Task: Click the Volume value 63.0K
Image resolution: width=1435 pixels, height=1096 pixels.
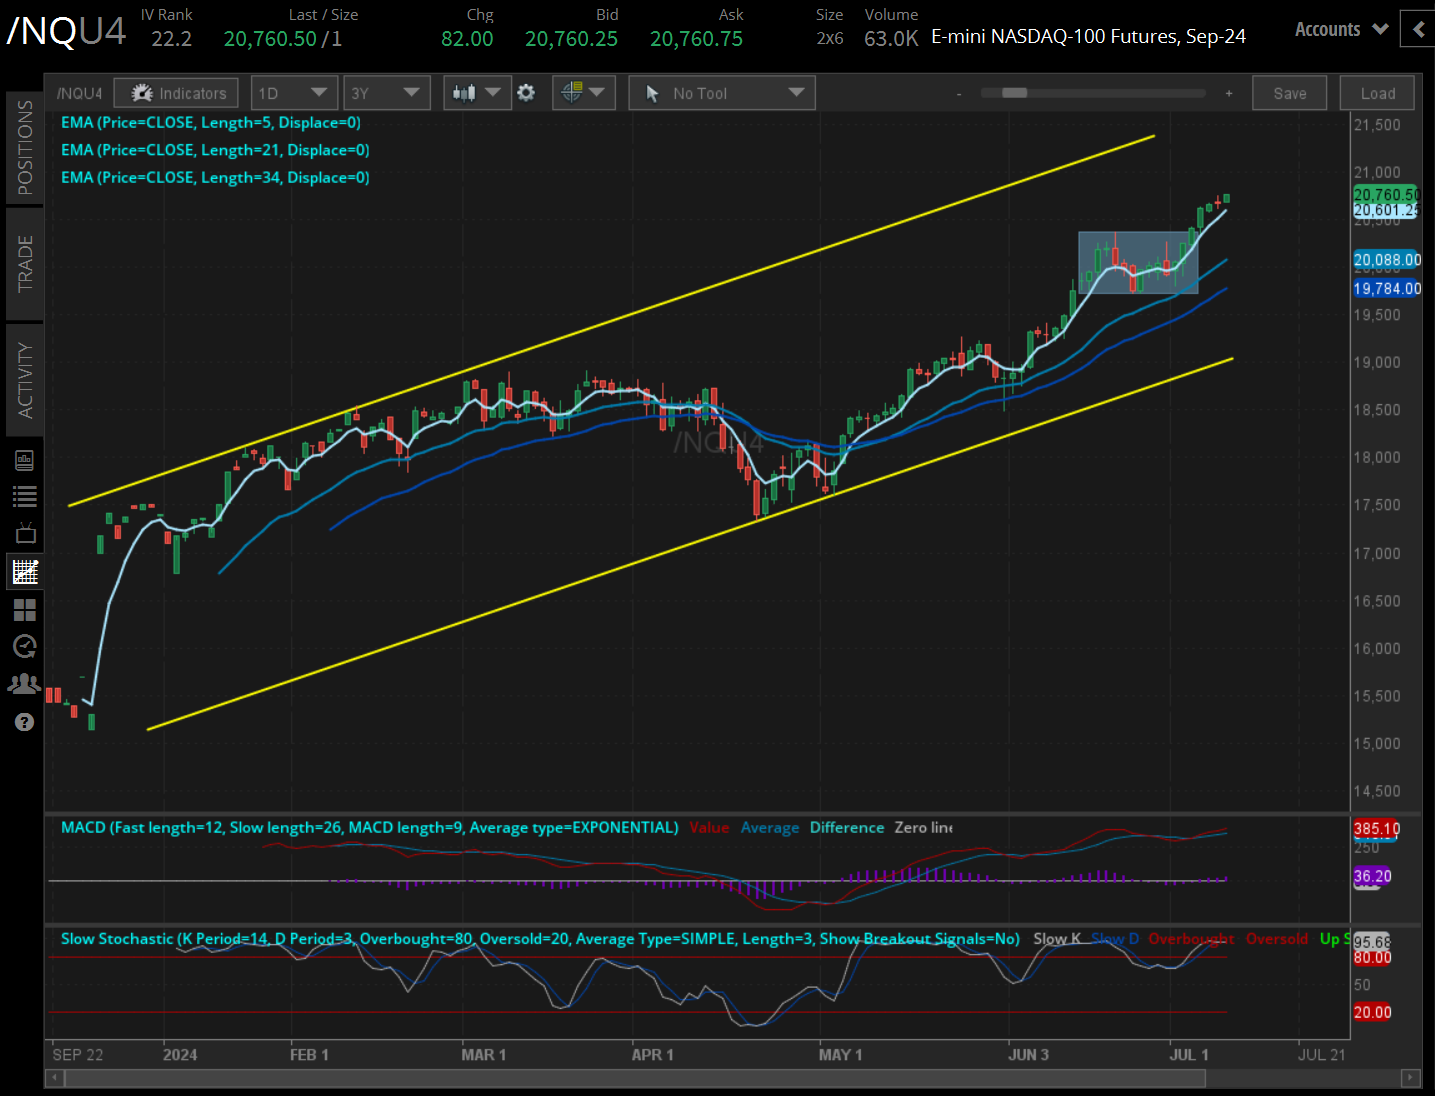Action: [891, 39]
